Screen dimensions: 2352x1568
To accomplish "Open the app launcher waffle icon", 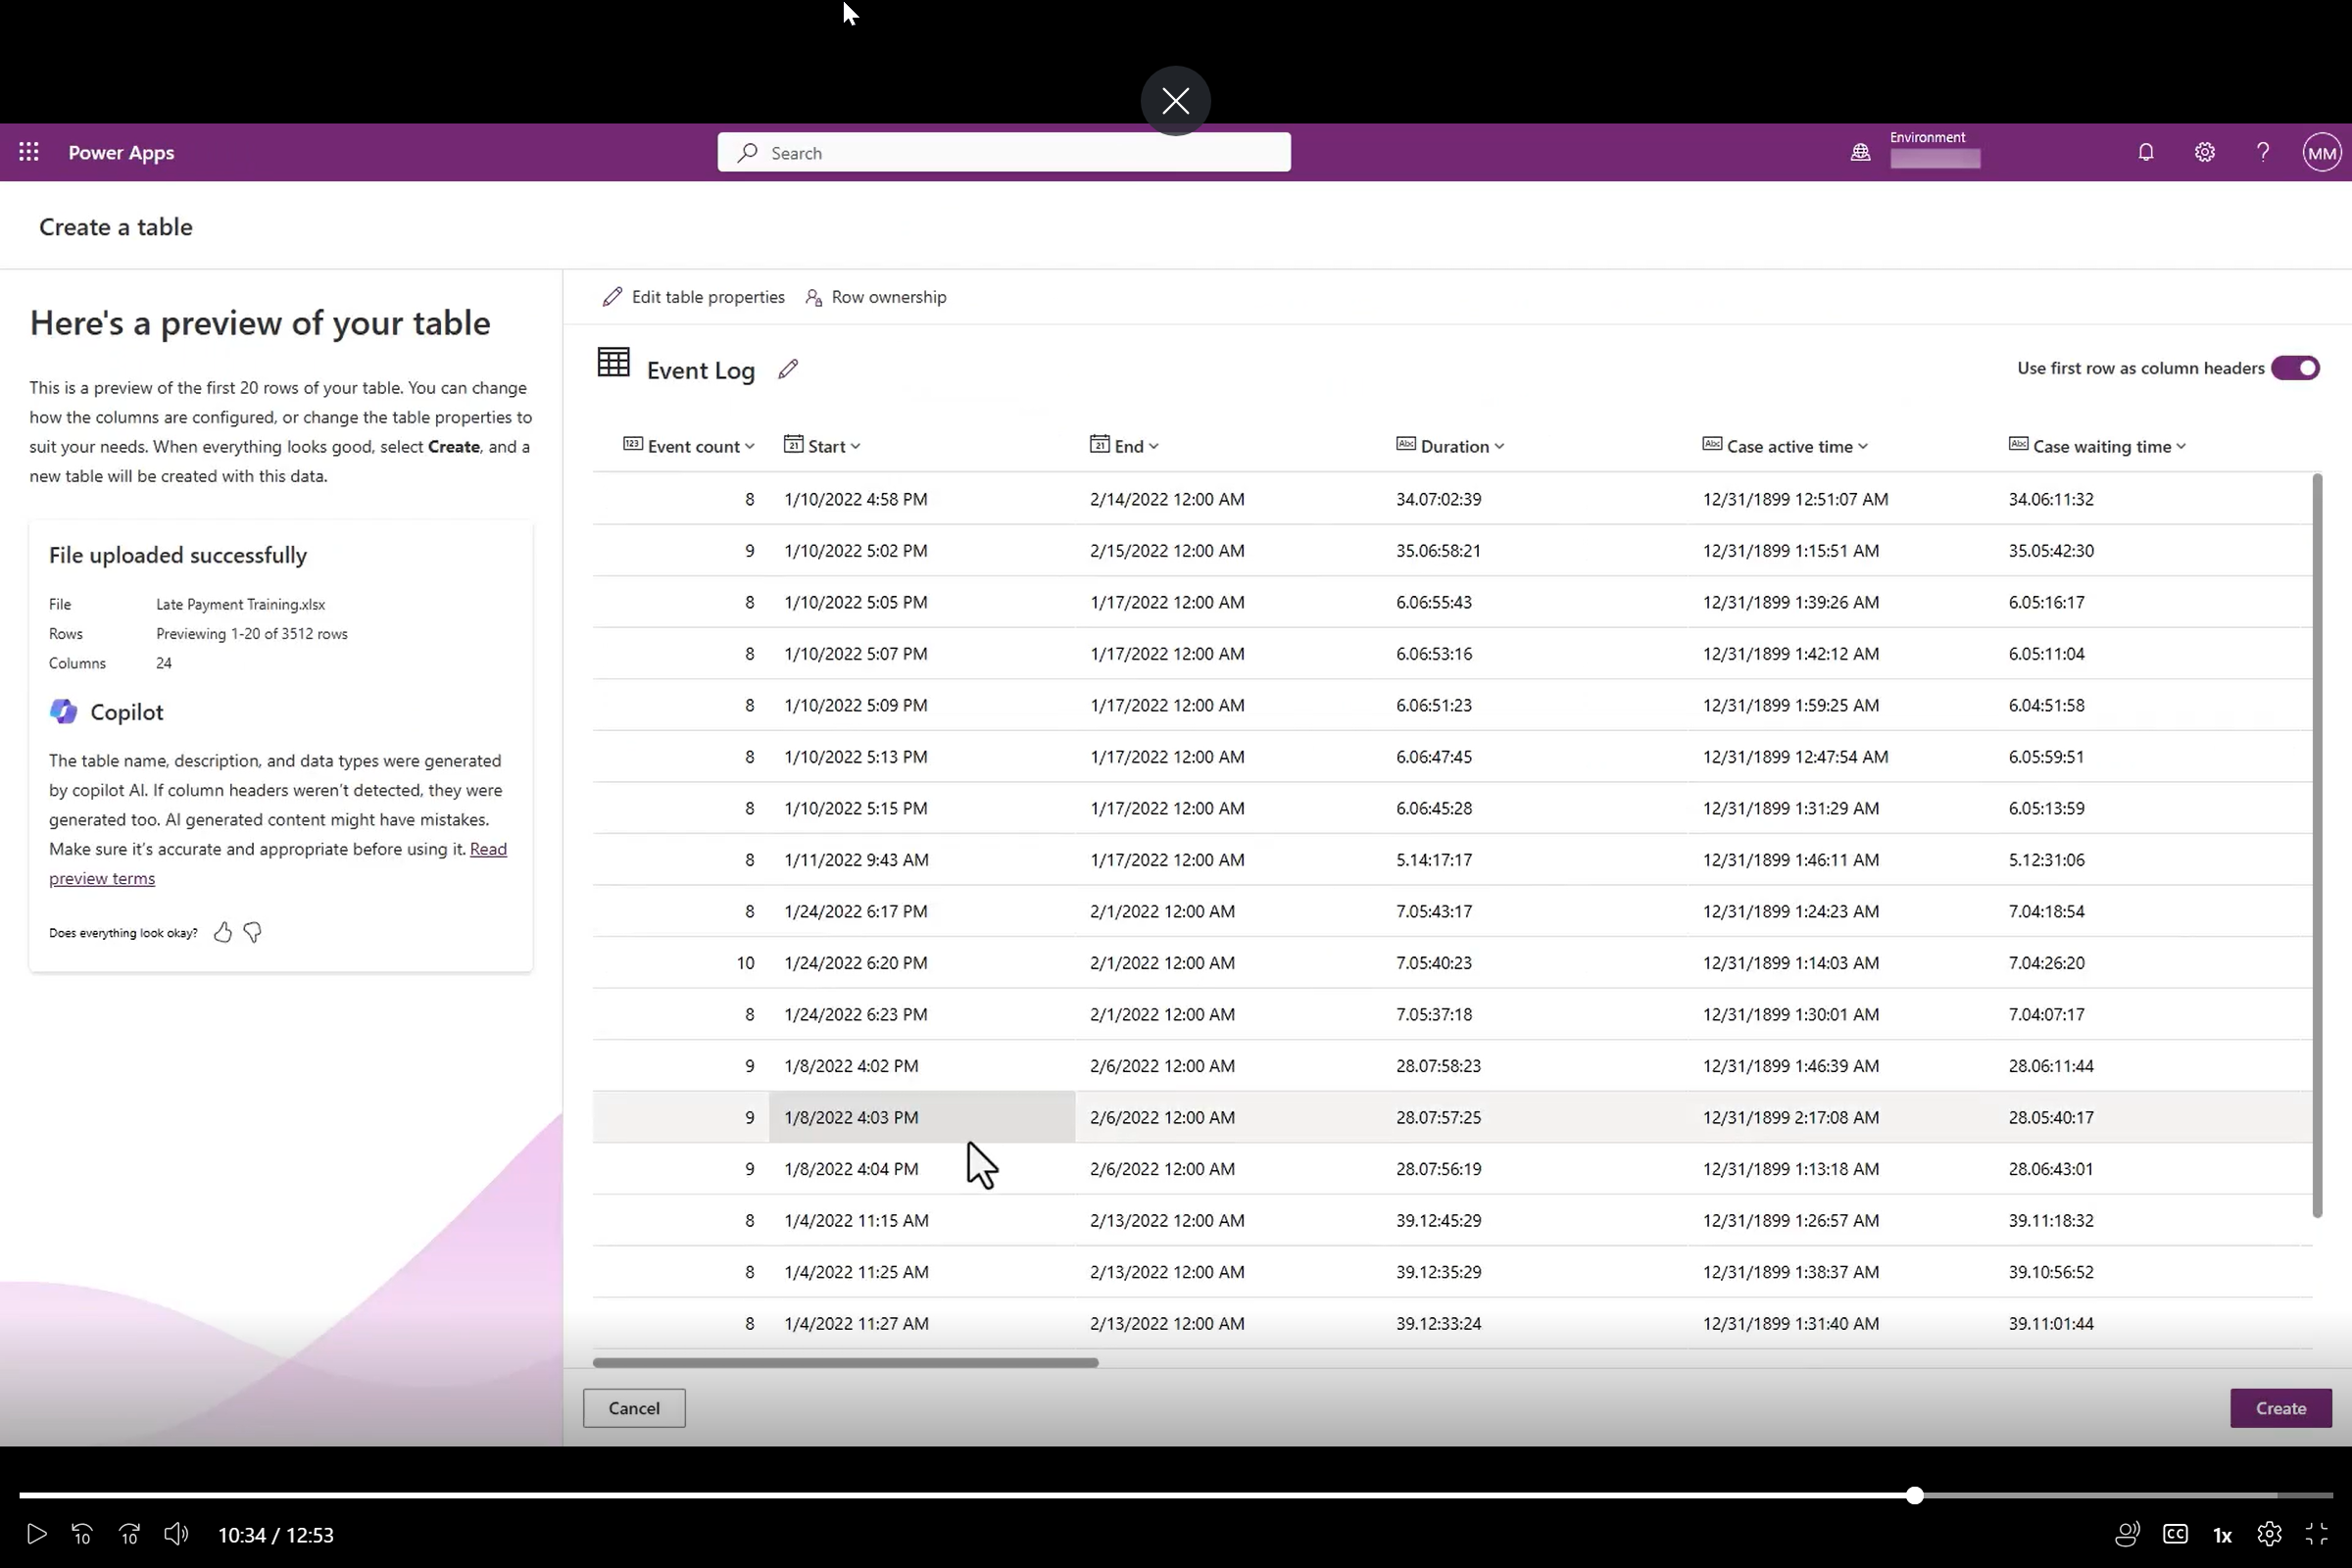I will [x=28, y=152].
